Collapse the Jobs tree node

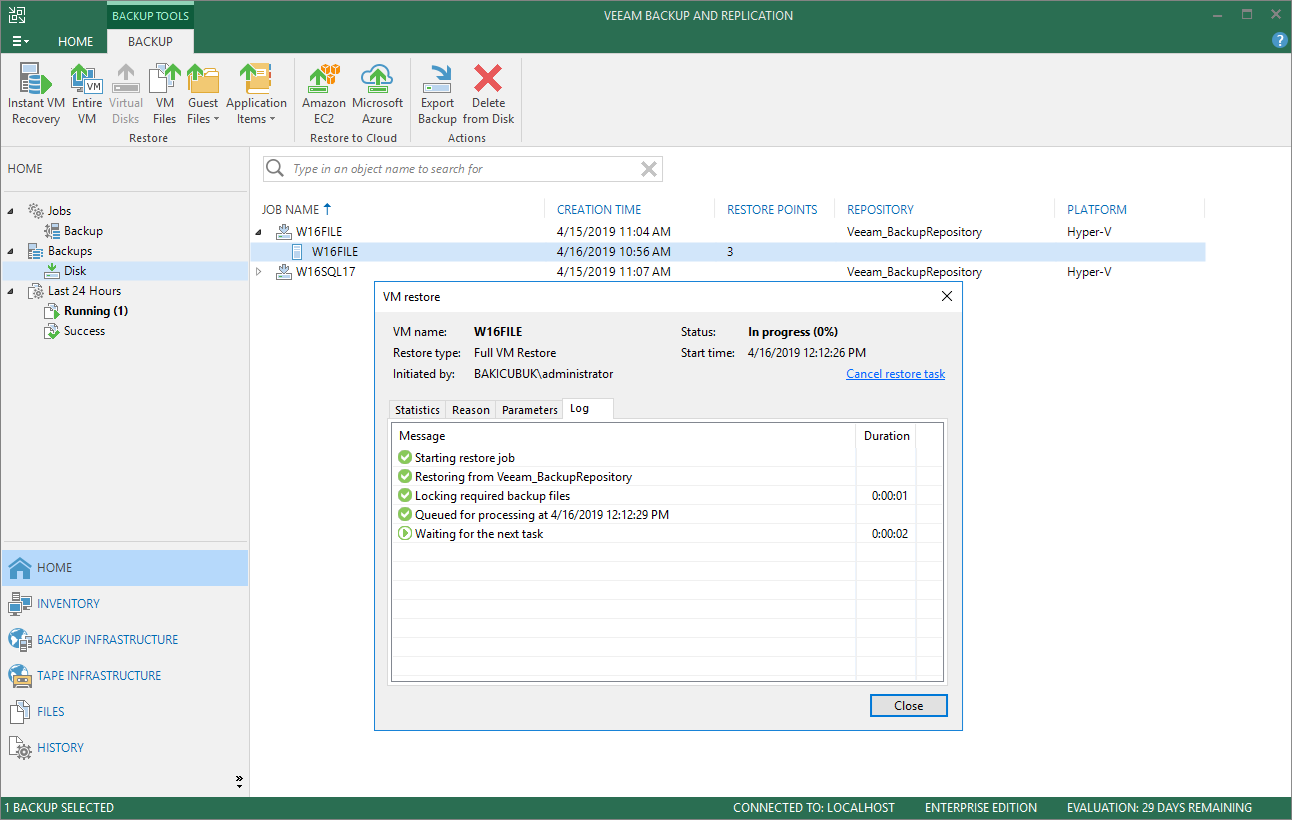coord(12,211)
